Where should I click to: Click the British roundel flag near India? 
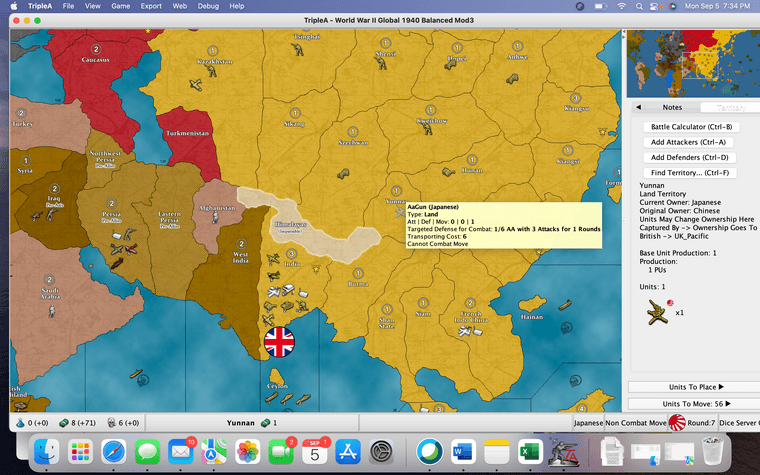(x=279, y=342)
